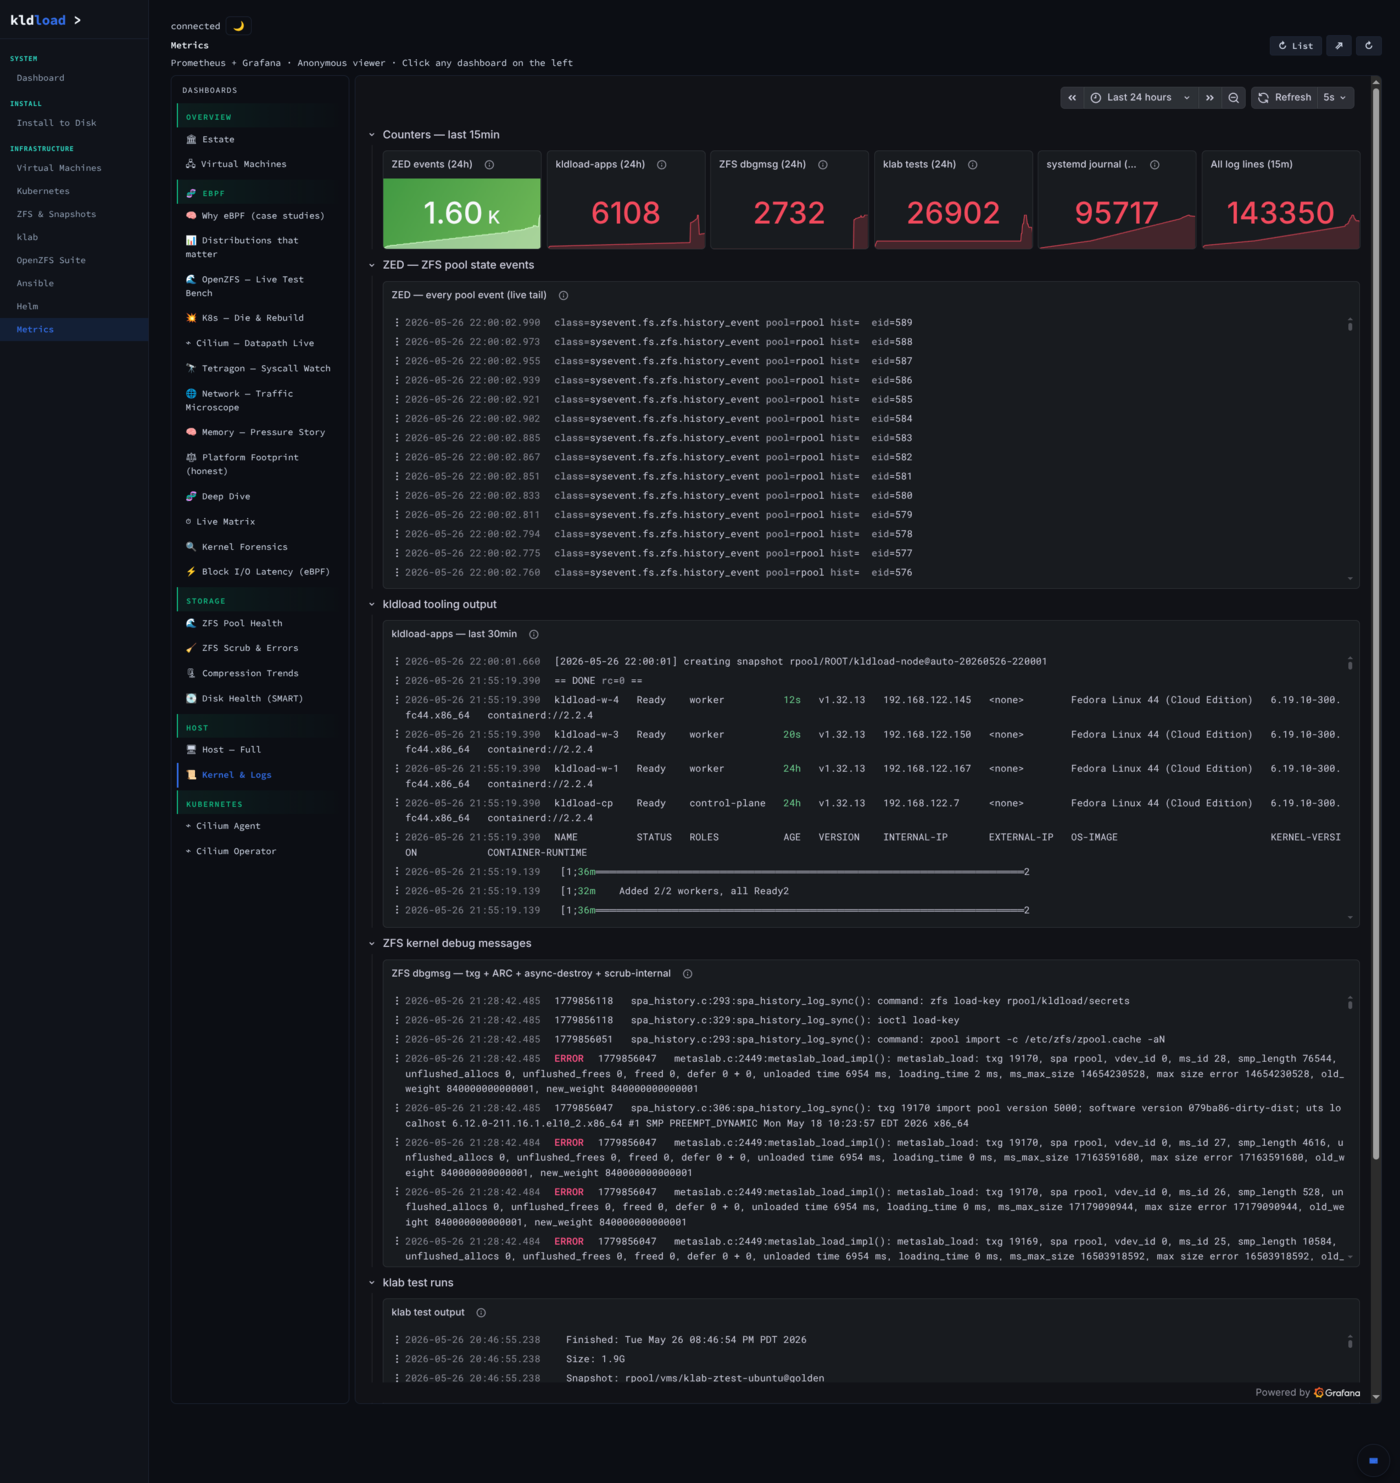Open dashboard in new window arrow icon
The height and width of the screenshot is (1483, 1400).
click(x=1339, y=45)
